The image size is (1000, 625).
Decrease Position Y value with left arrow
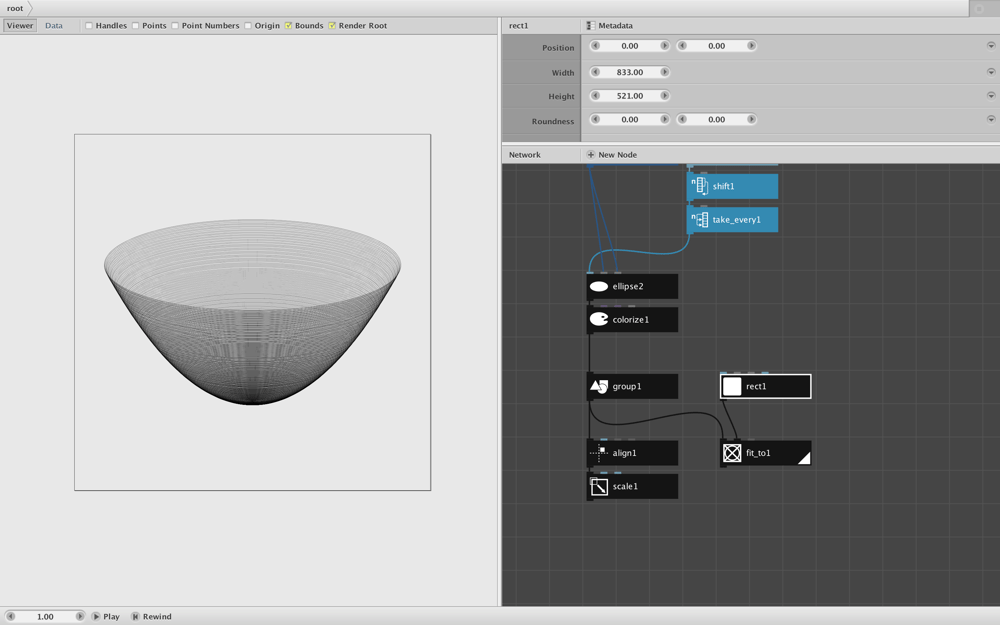pyautogui.click(x=682, y=46)
